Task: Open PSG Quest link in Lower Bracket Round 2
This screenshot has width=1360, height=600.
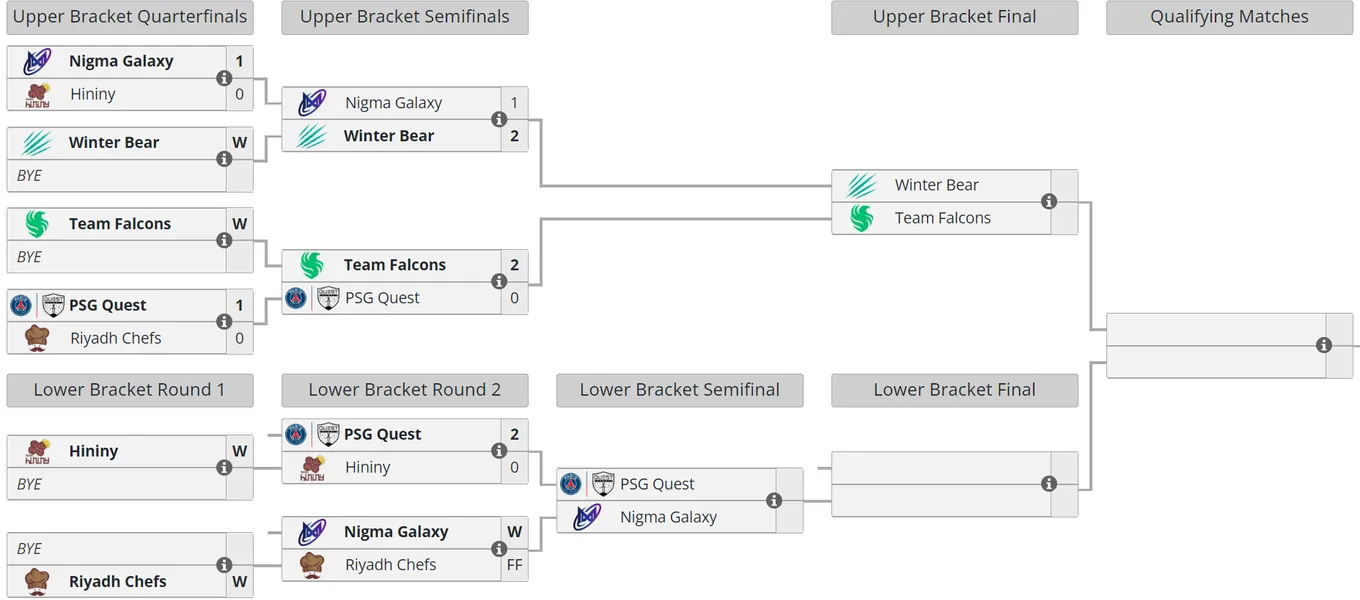Action: point(383,434)
